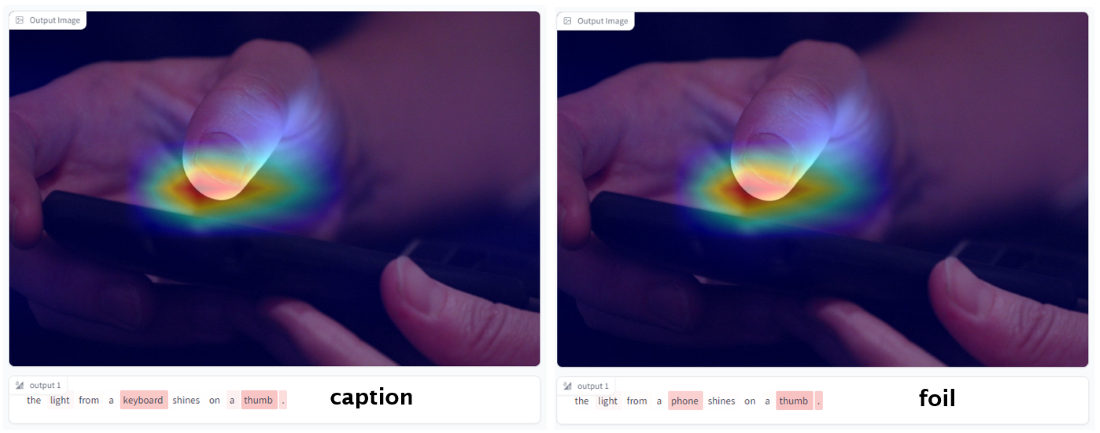Click the word shines in the caption sentence
The height and width of the screenshot is (433, 1100).
pyautogui.click(x=187, y=400)
